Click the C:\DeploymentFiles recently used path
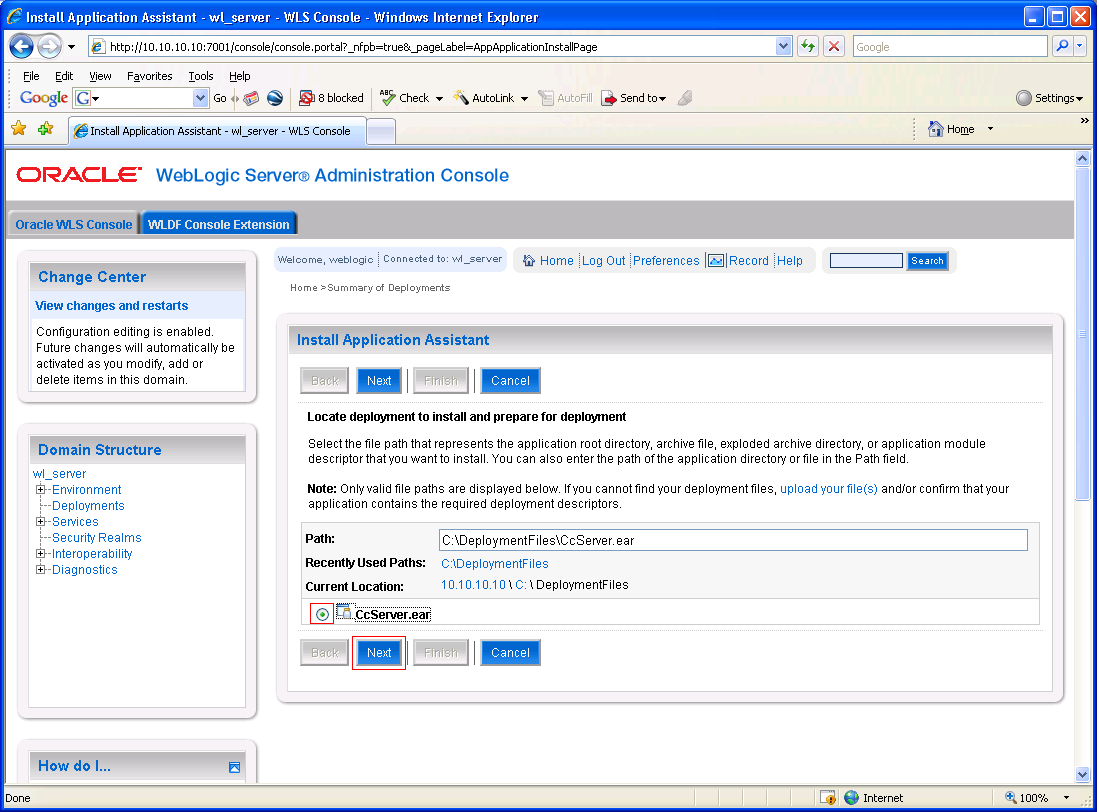The image size is (1099, 812). [x=495, y=563]
